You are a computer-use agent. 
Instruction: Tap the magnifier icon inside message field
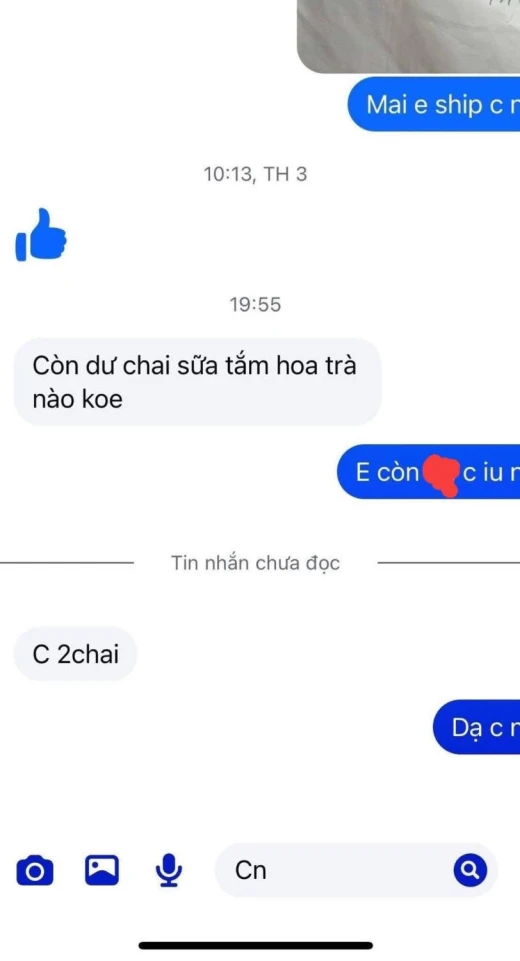pos(470,870)
